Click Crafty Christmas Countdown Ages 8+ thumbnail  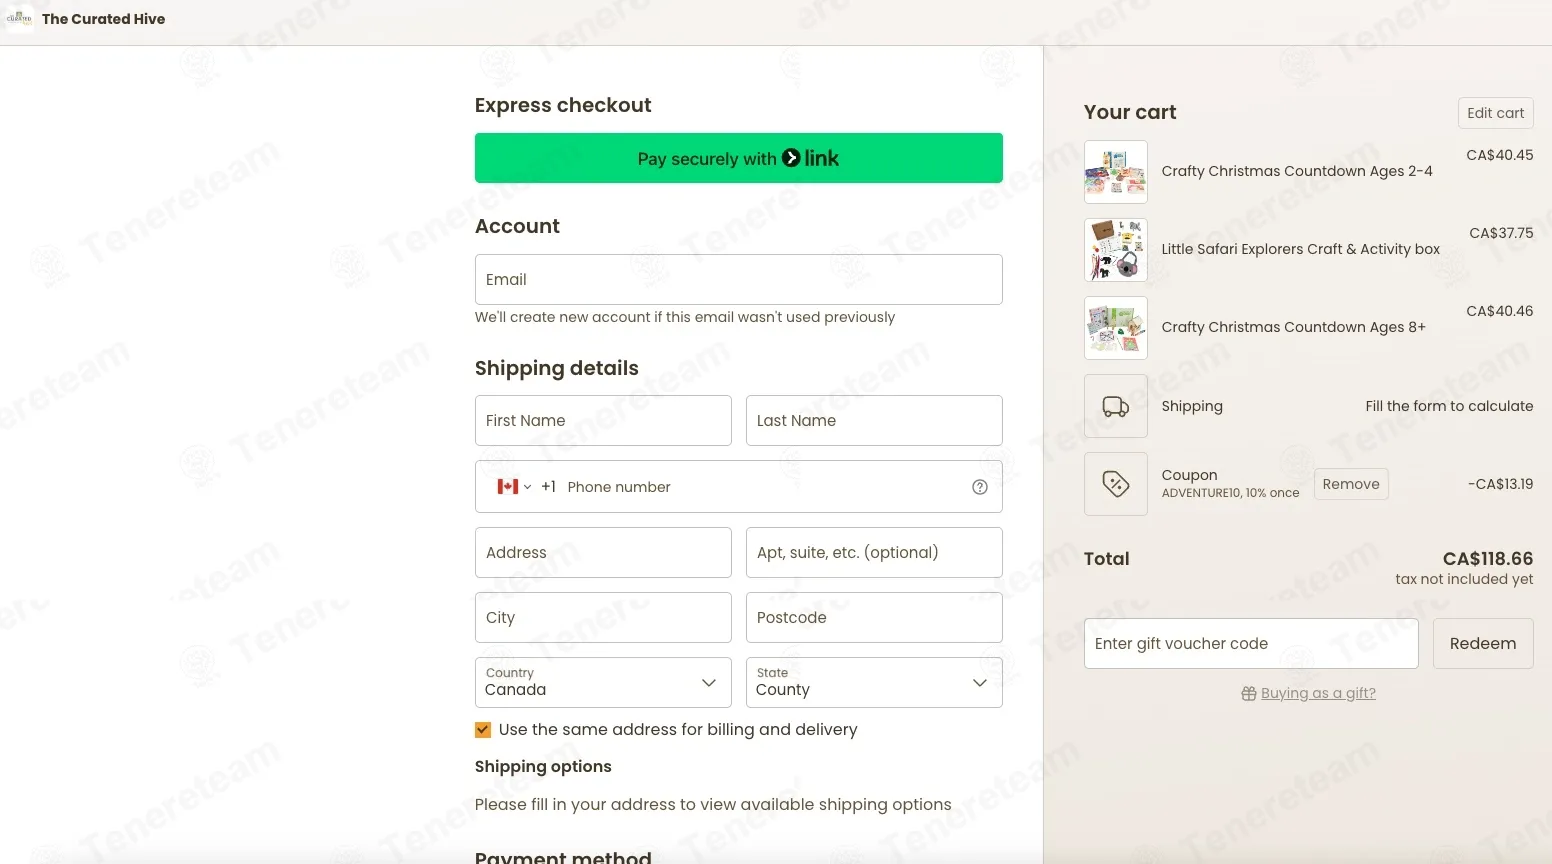click(x=1116, y=328)
